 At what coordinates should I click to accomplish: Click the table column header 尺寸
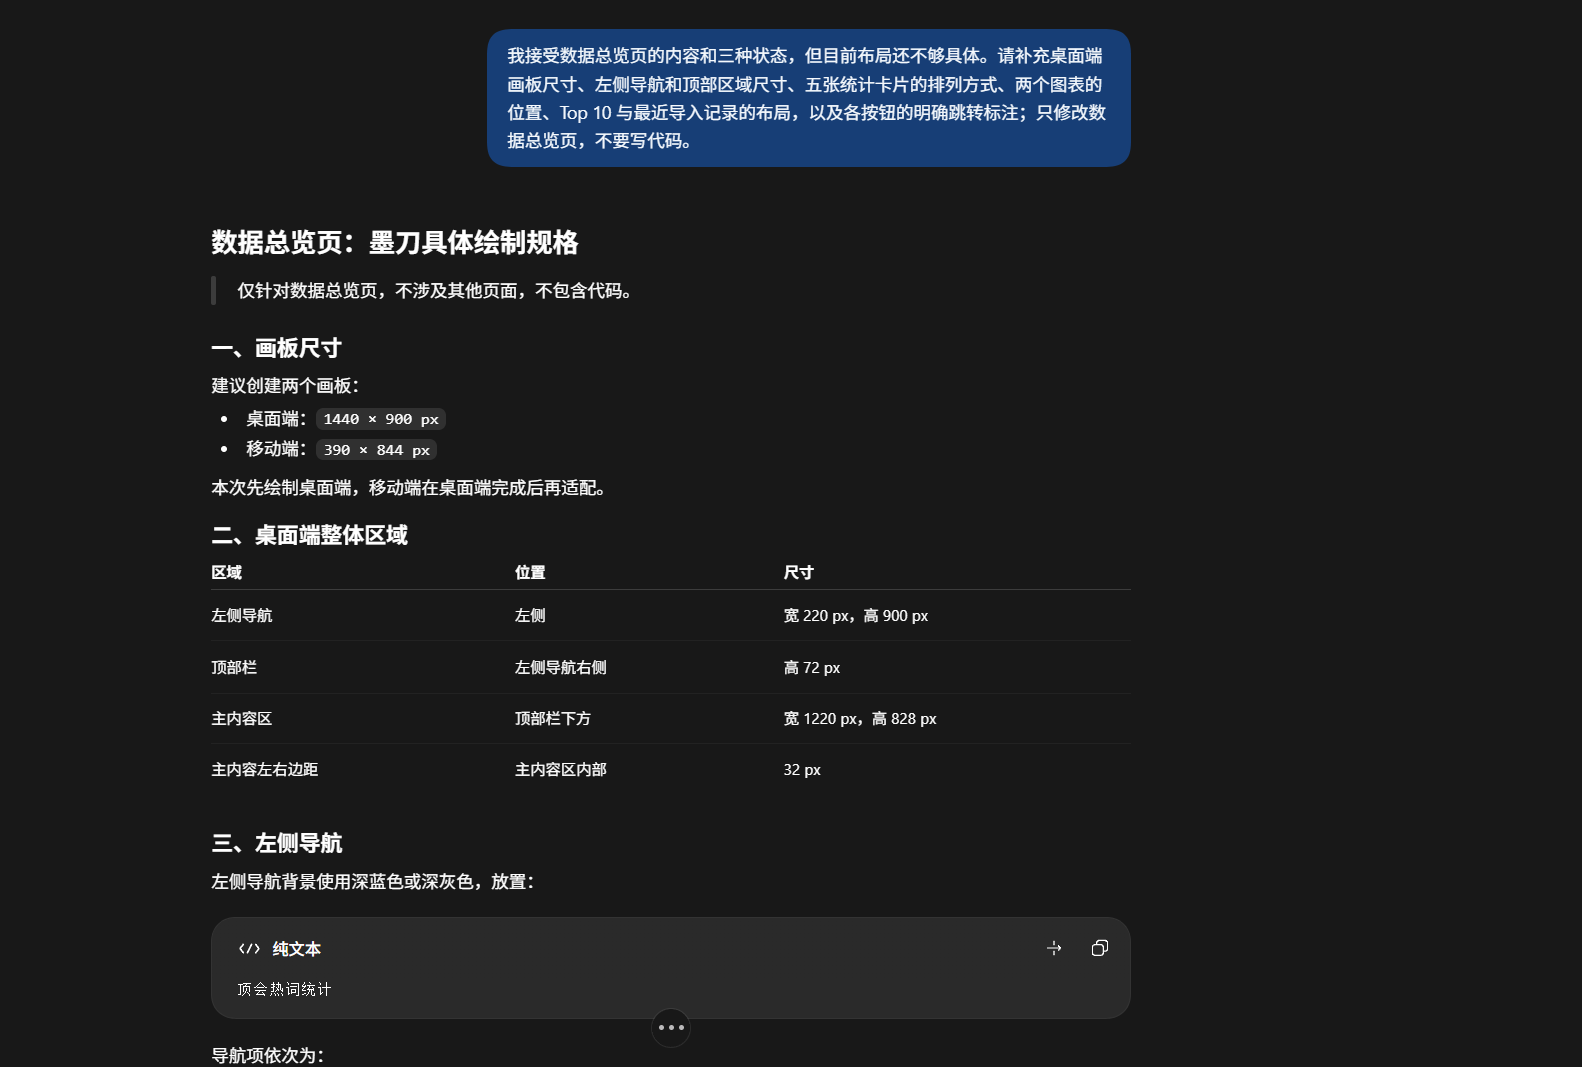coord(798,573)
